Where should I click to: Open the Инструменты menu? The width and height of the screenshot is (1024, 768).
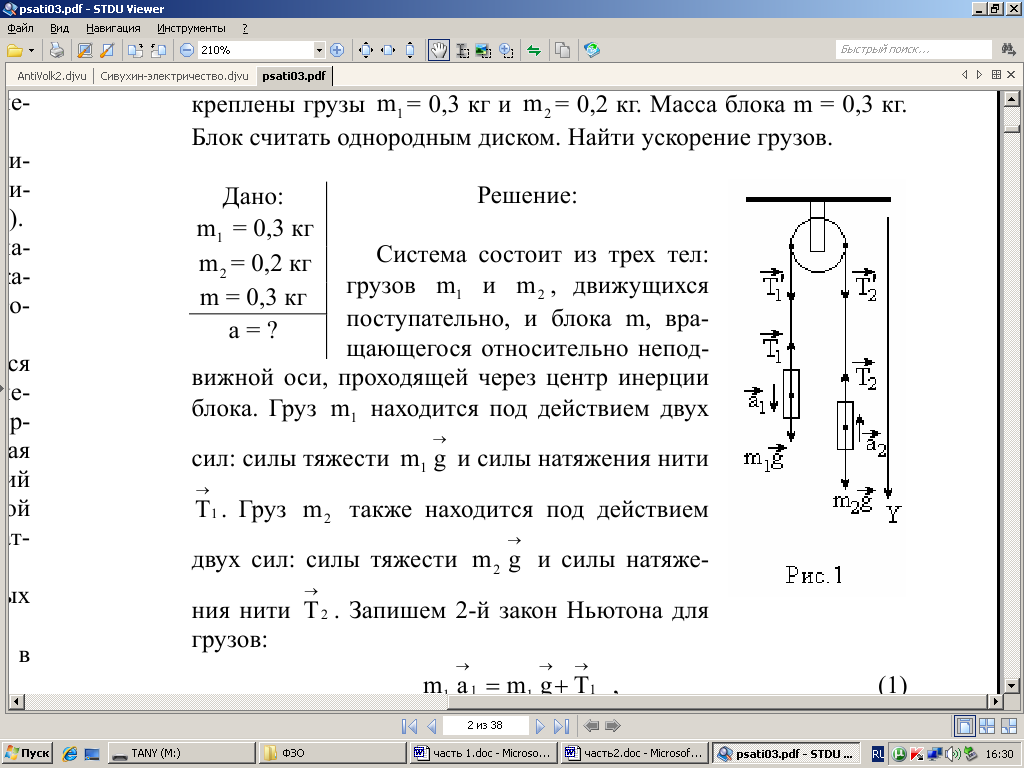(191, 28)
